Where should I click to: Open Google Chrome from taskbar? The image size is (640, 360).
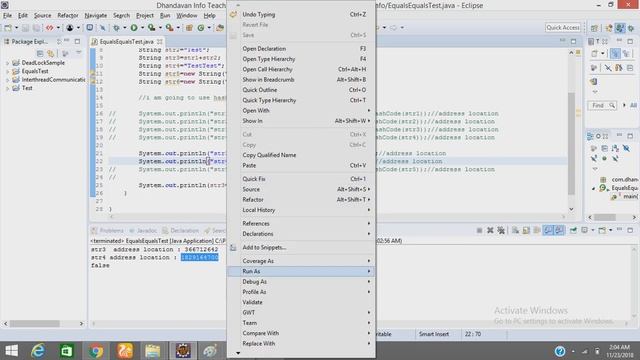96,351
